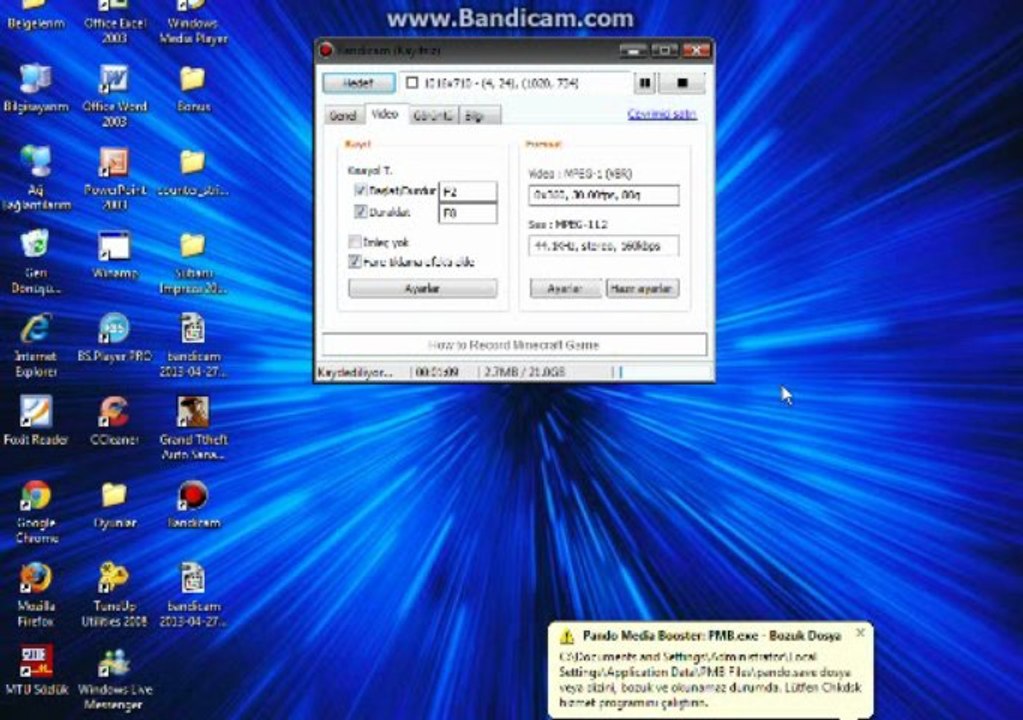Click the Kaydediliyor... status text

356,372
